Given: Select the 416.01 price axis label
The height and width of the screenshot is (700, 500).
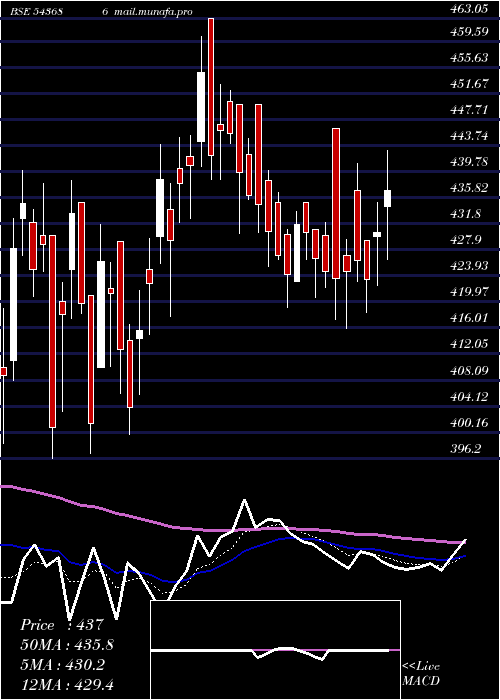Looking at the screenshot, I should (468, 318).
